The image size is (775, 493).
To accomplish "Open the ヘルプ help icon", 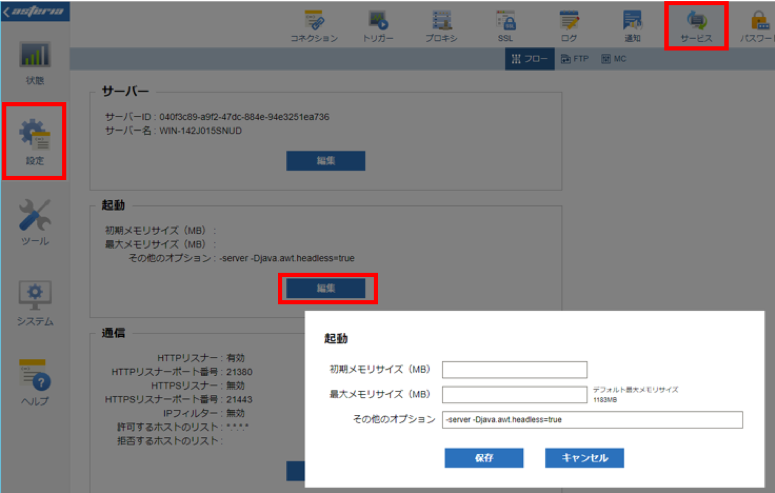I will click(35, 382).
